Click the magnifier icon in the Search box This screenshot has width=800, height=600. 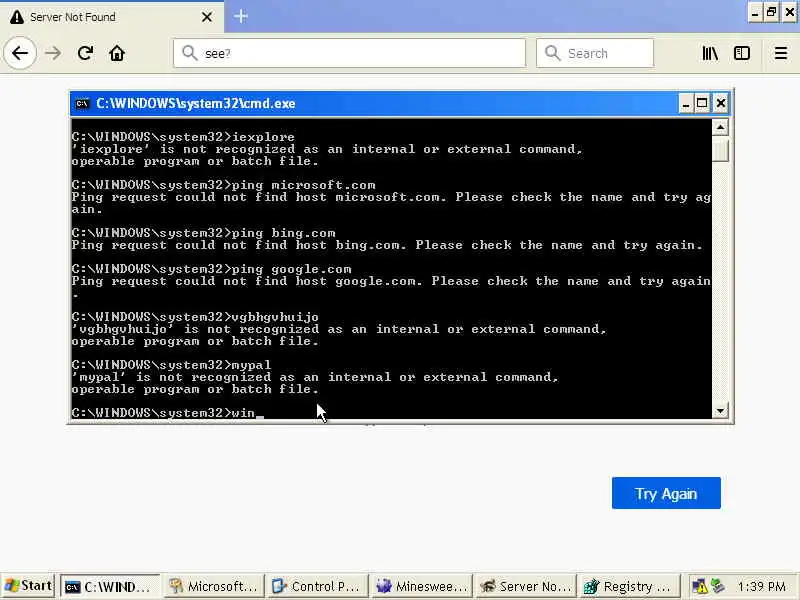(x=552, y=53)
